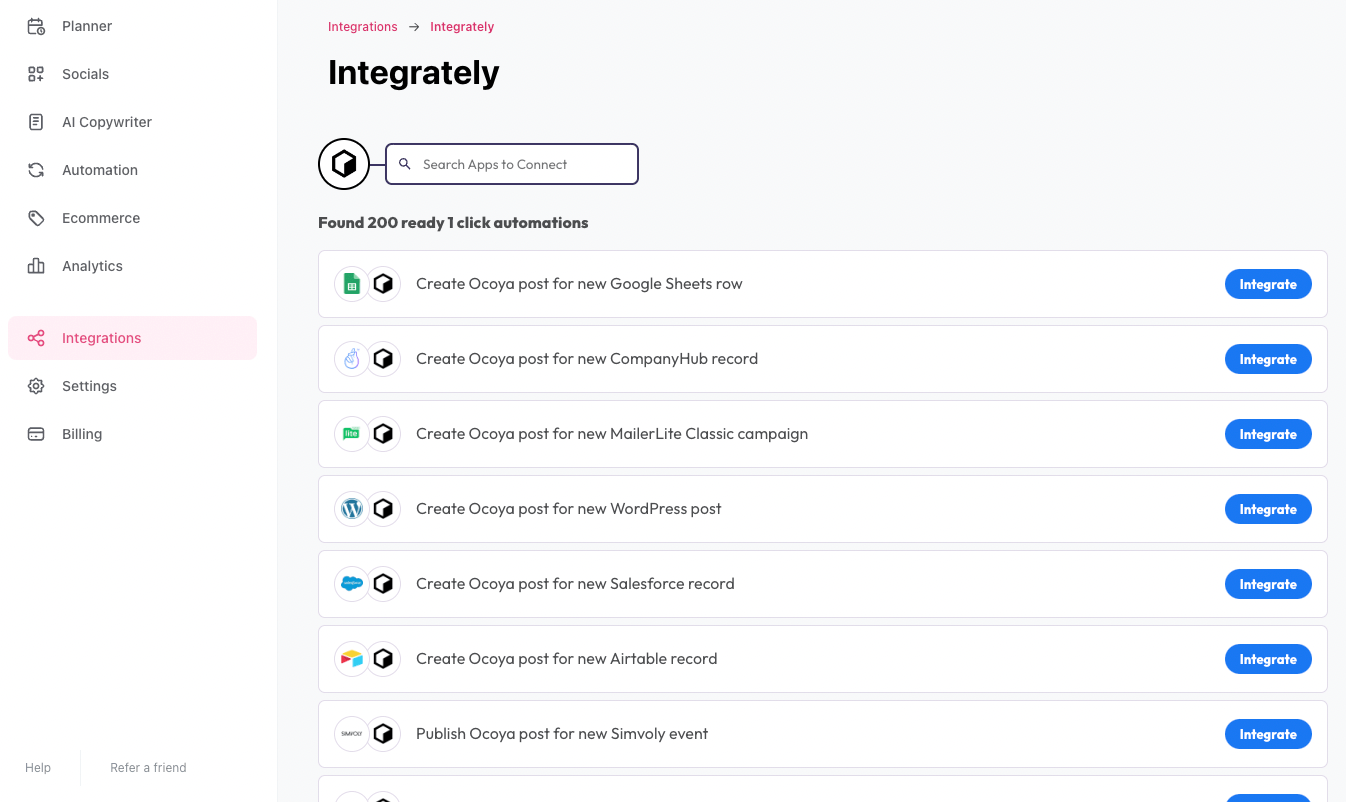Integrate the Airtable record automation

[x=1268, y=659]
